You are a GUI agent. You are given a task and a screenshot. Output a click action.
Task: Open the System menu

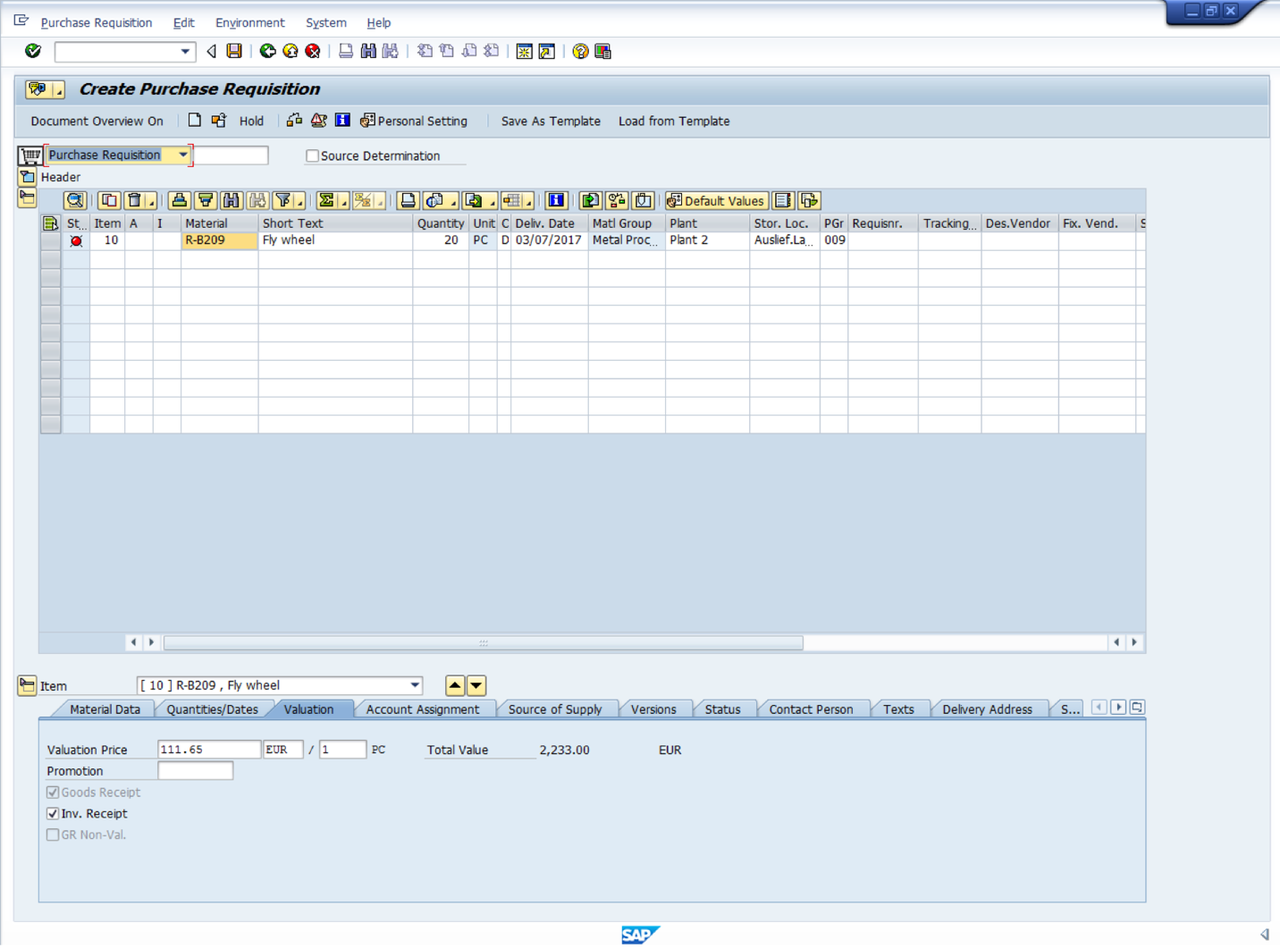click(326, 22)
